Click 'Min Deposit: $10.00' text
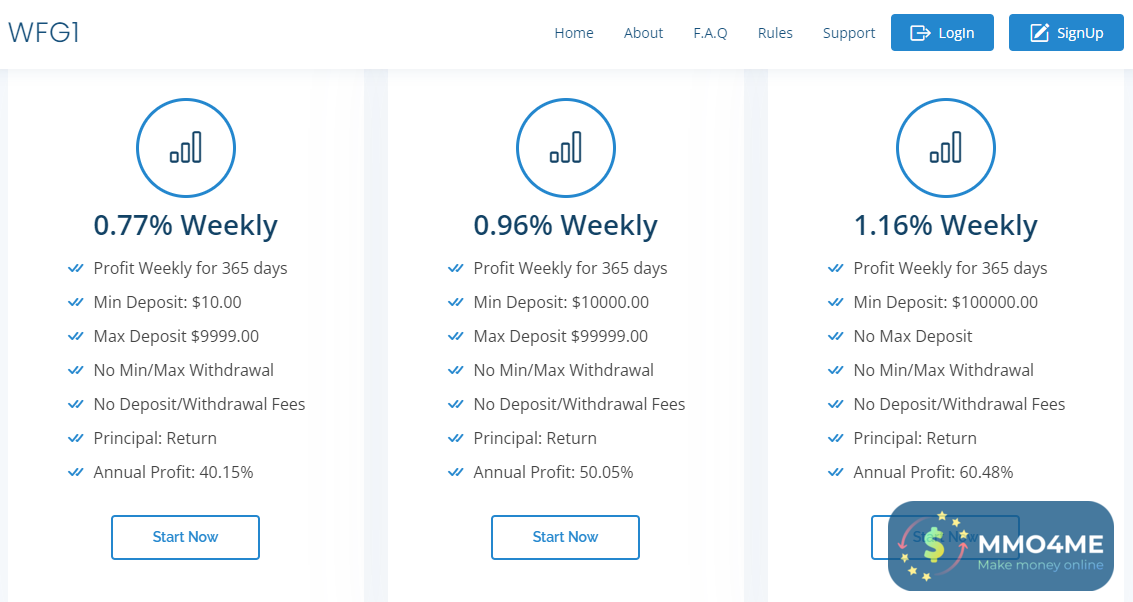Viewport: 1133px width, 602px height. click(168, 302)
